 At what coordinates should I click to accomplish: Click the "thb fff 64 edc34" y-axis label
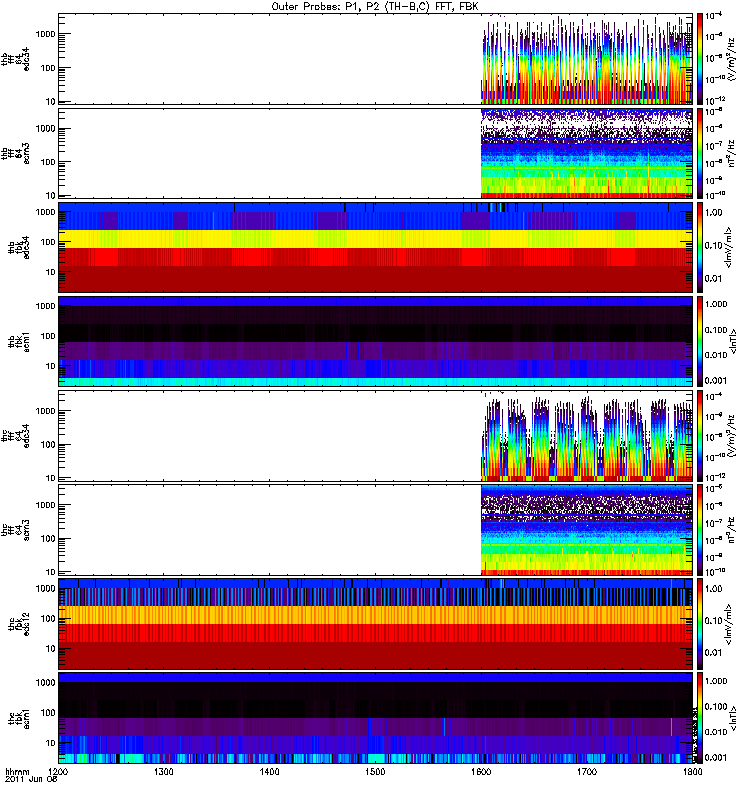15,59
